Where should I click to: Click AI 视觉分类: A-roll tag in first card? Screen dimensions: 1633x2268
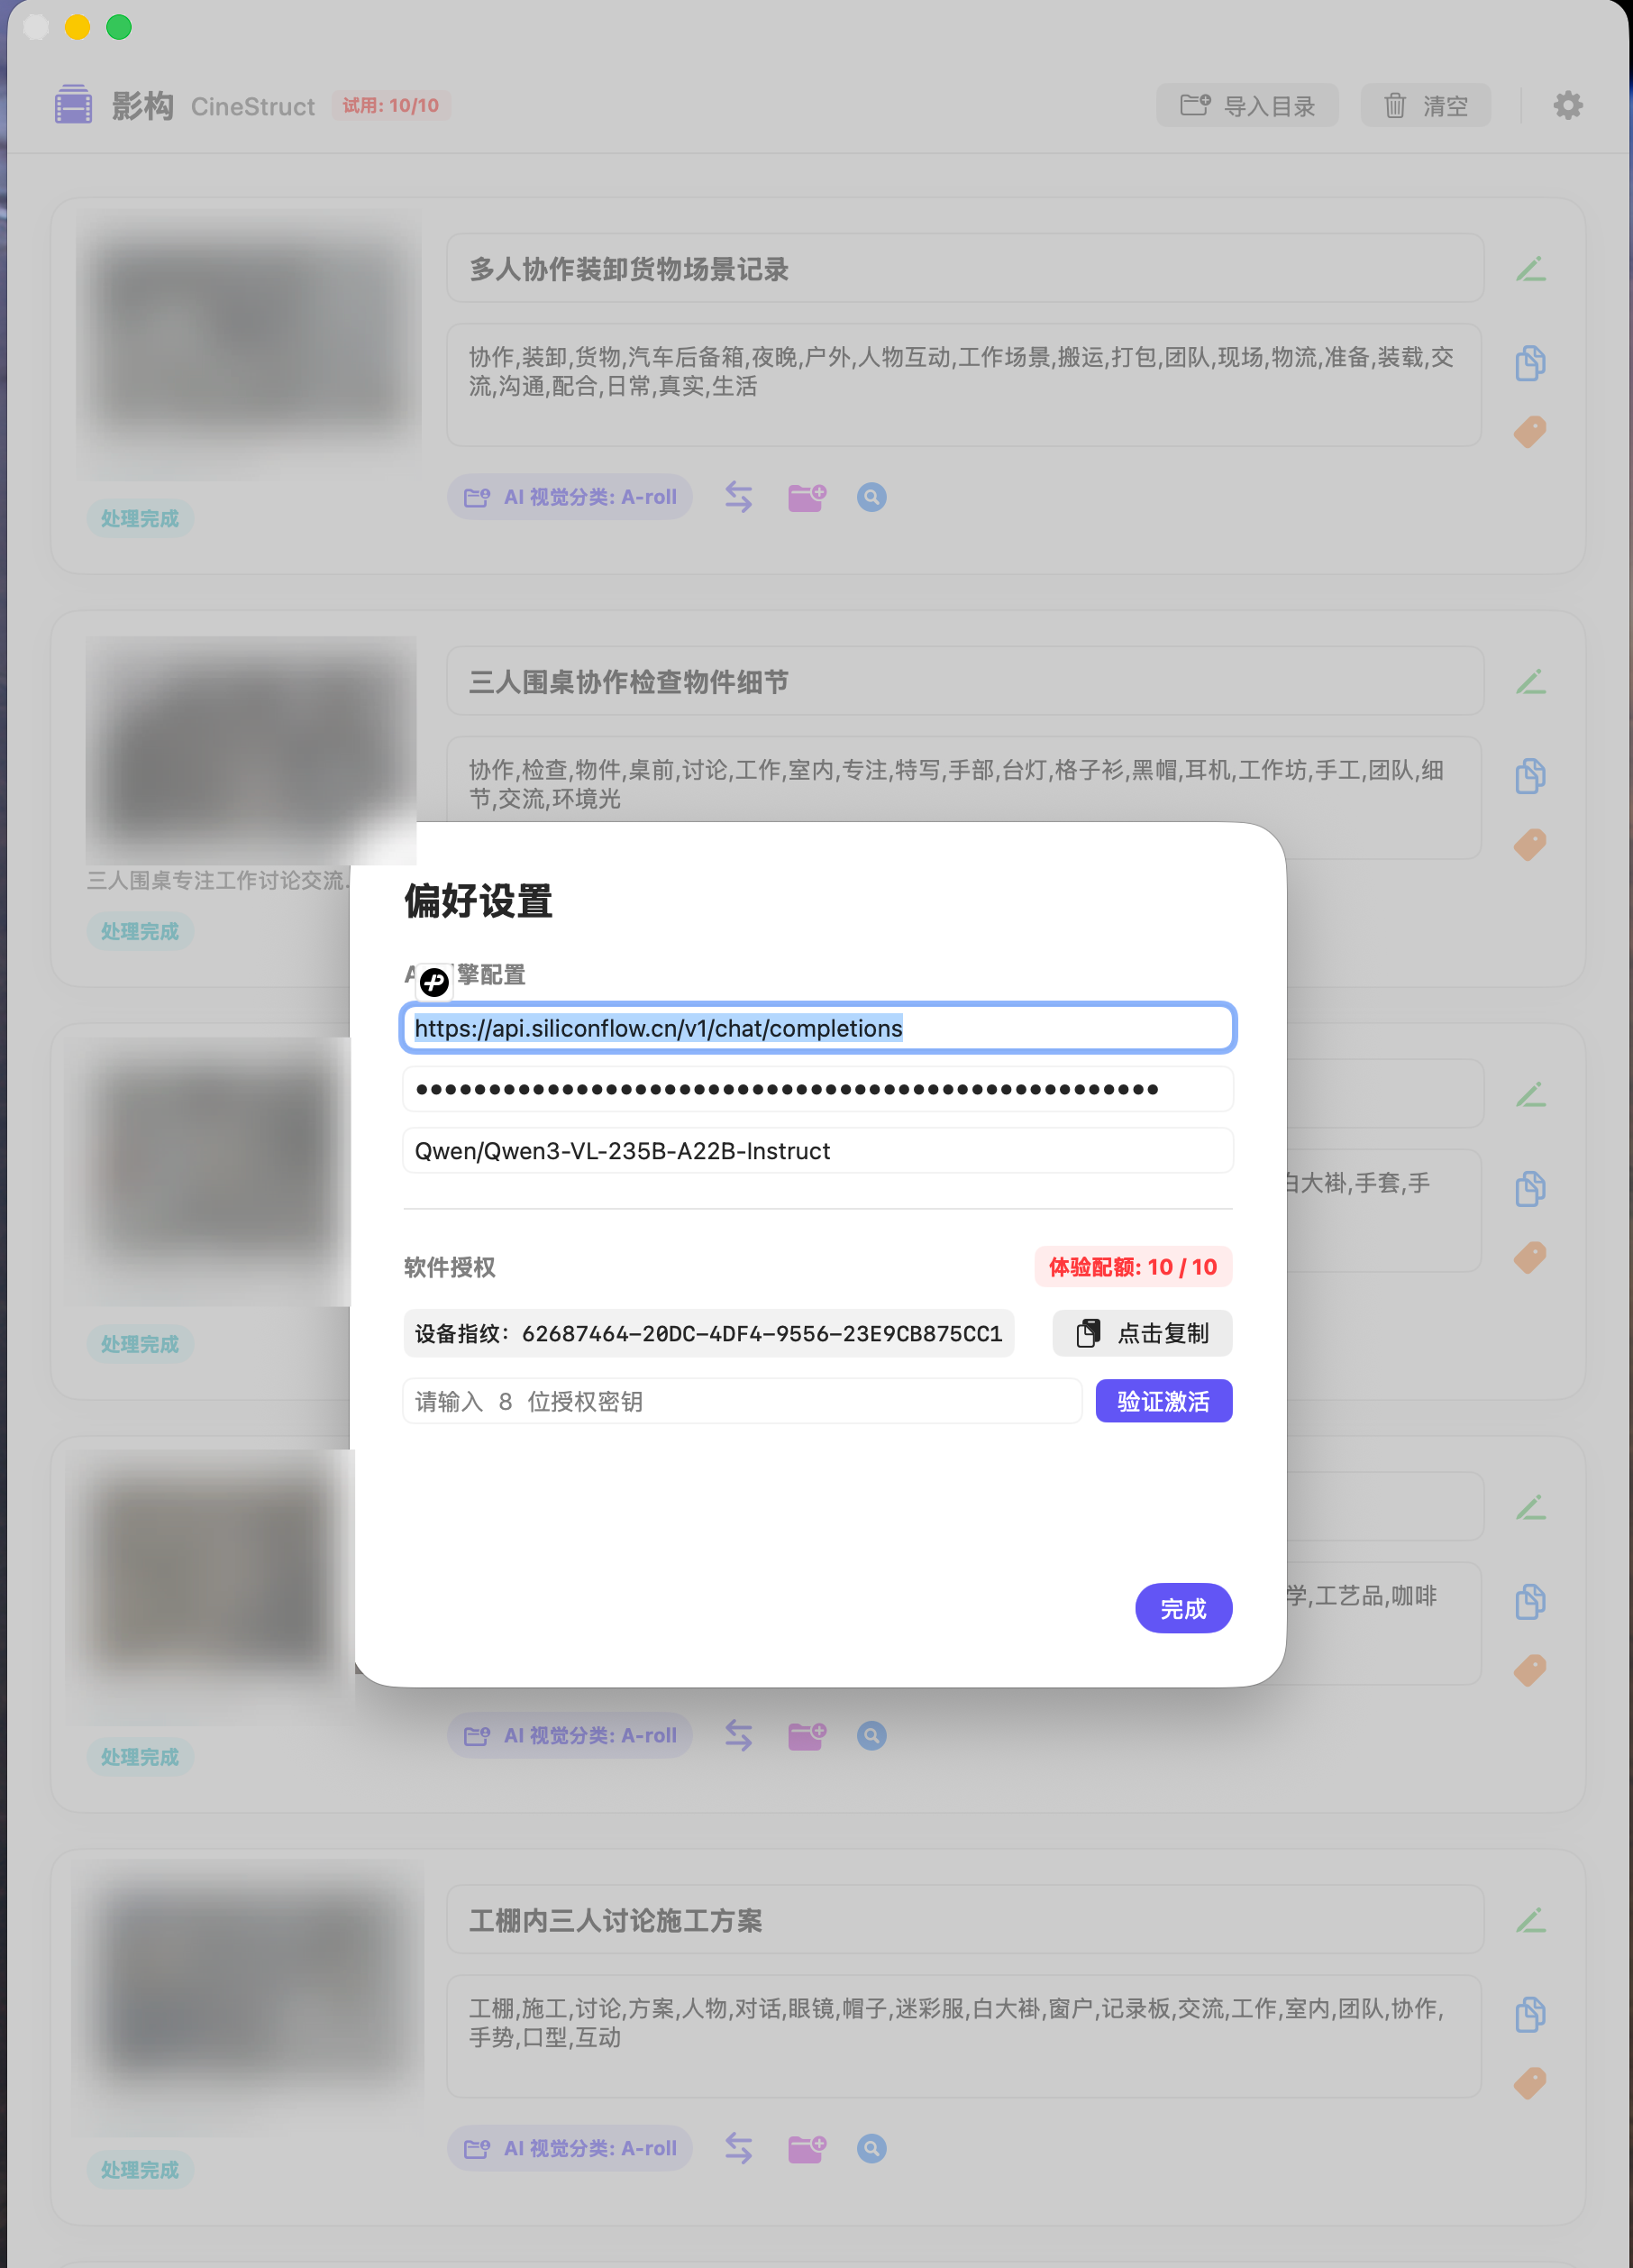coord(570,497)
